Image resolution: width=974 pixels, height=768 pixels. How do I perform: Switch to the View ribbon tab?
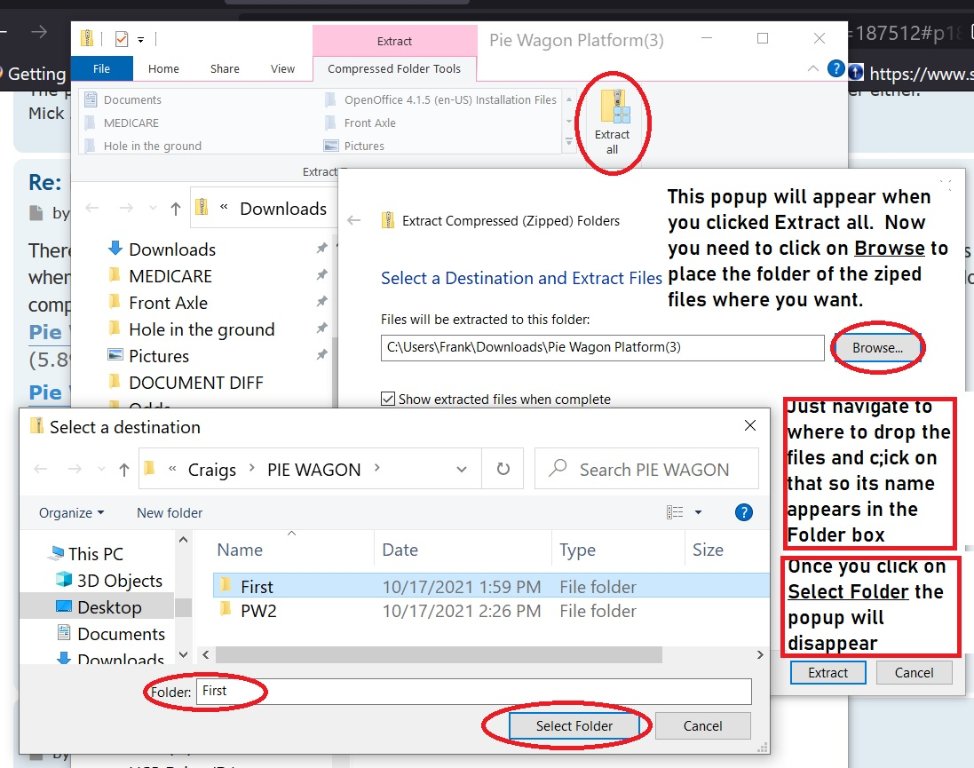coord(283,69)
